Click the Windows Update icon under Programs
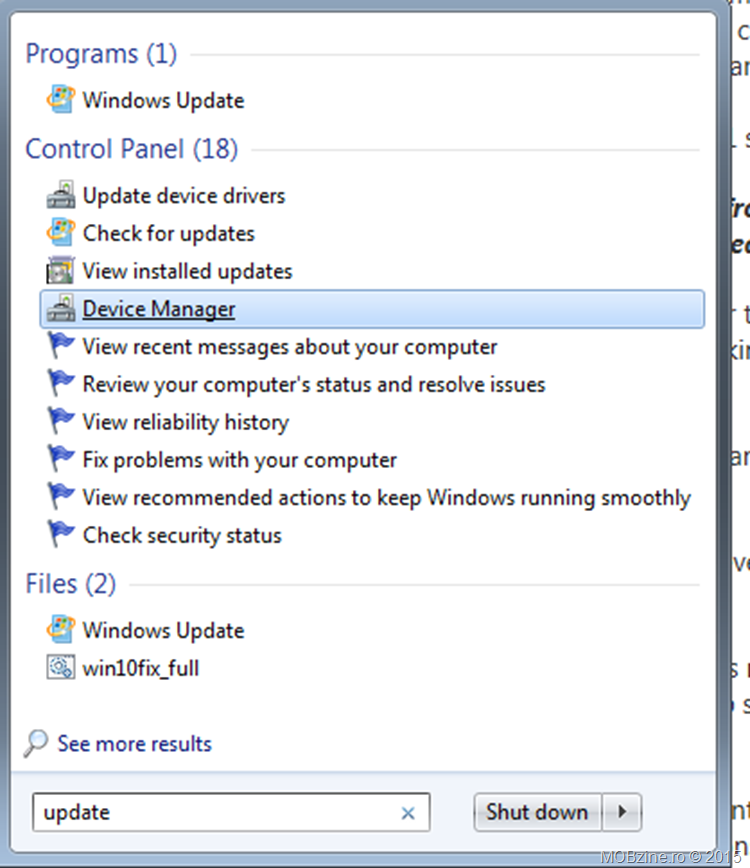 pyautogui.click(x=61, y=100)
